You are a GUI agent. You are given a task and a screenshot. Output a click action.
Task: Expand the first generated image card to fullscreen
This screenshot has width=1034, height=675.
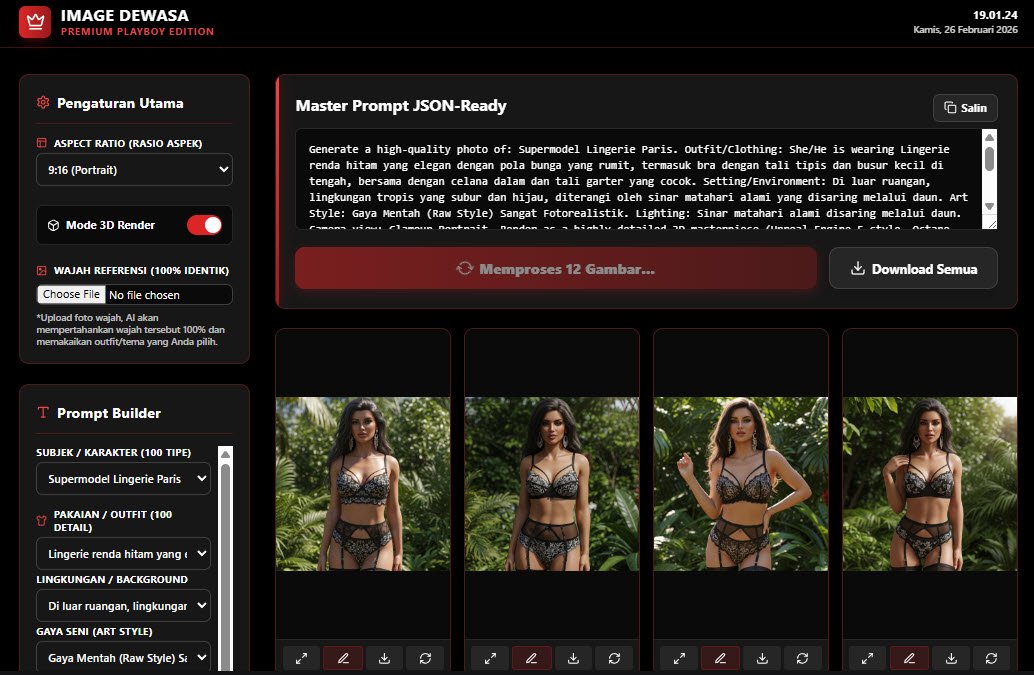301,658
